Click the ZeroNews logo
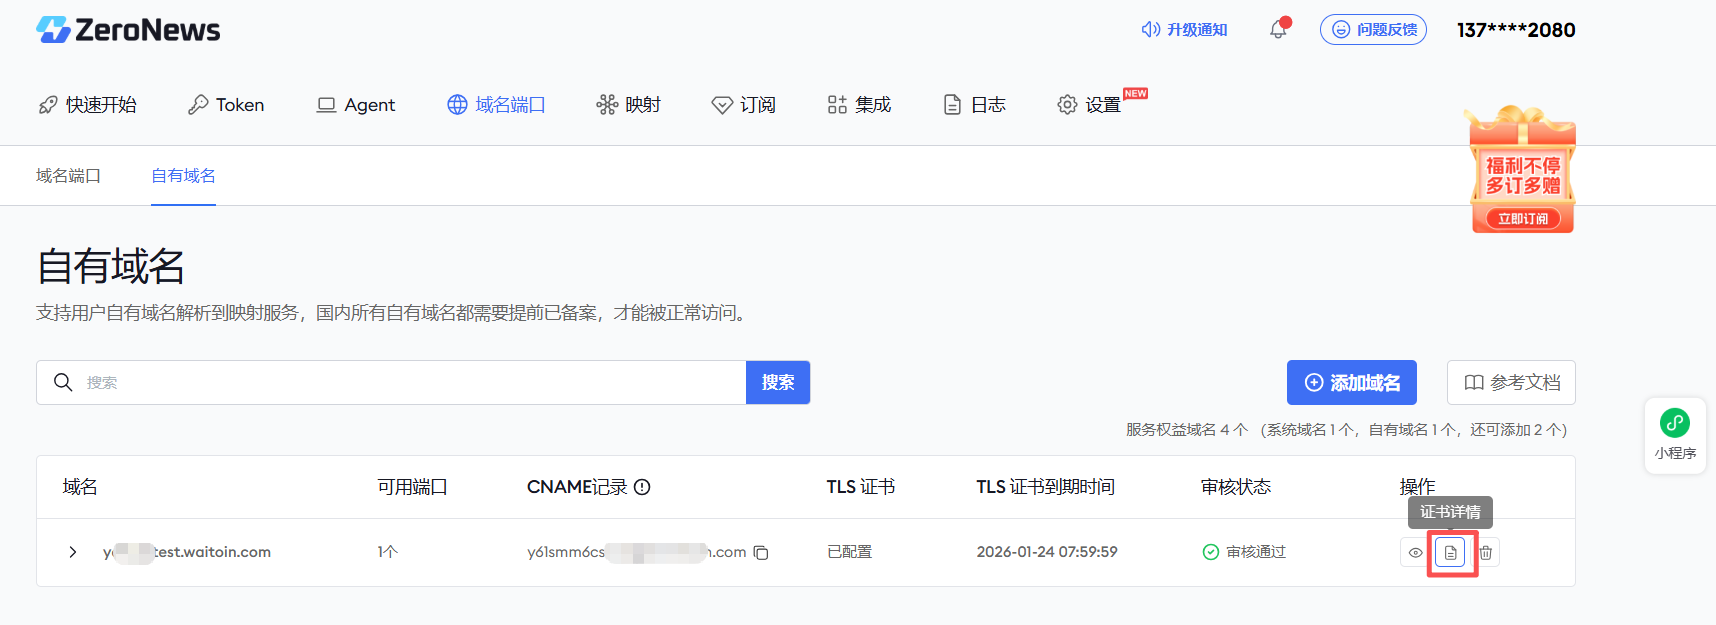The width and height of the screenshot is (1716, 625). (128, 30)
